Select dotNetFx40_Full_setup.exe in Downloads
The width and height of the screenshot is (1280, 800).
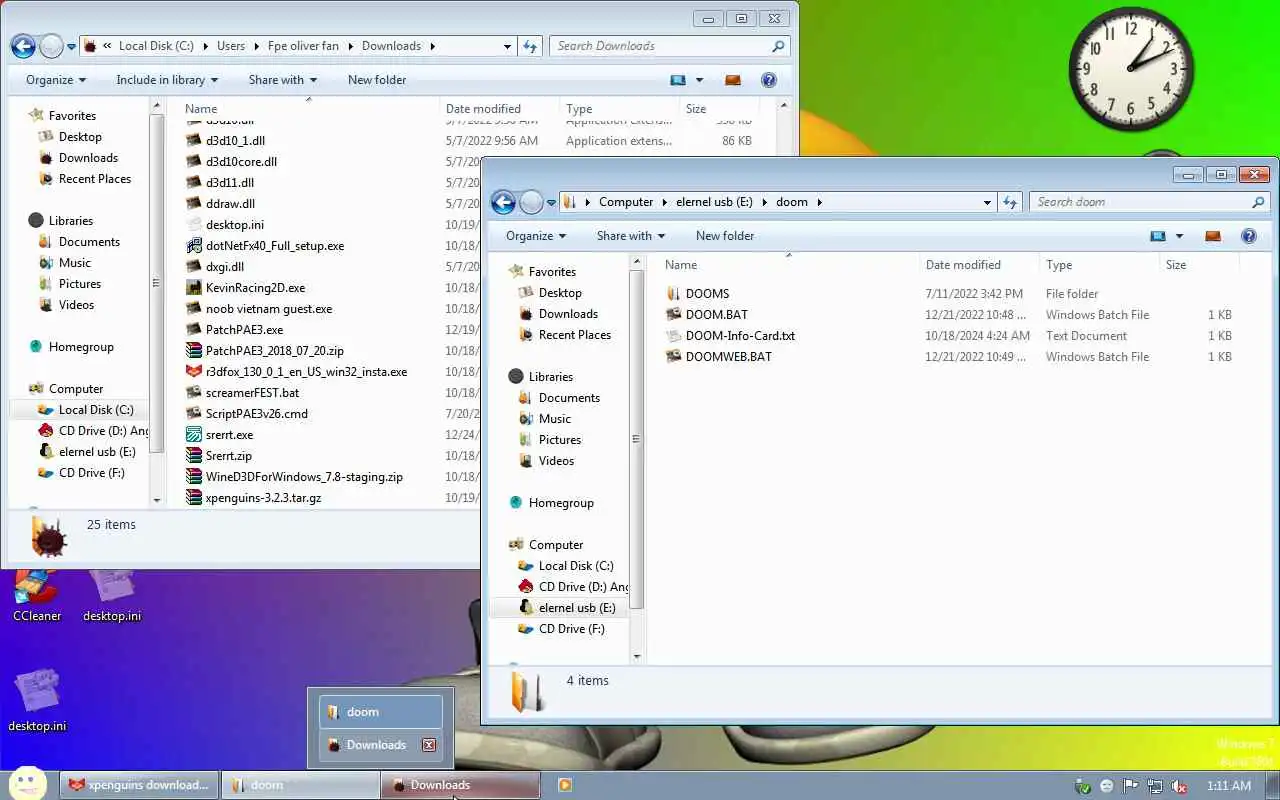(x=274, y=246)
